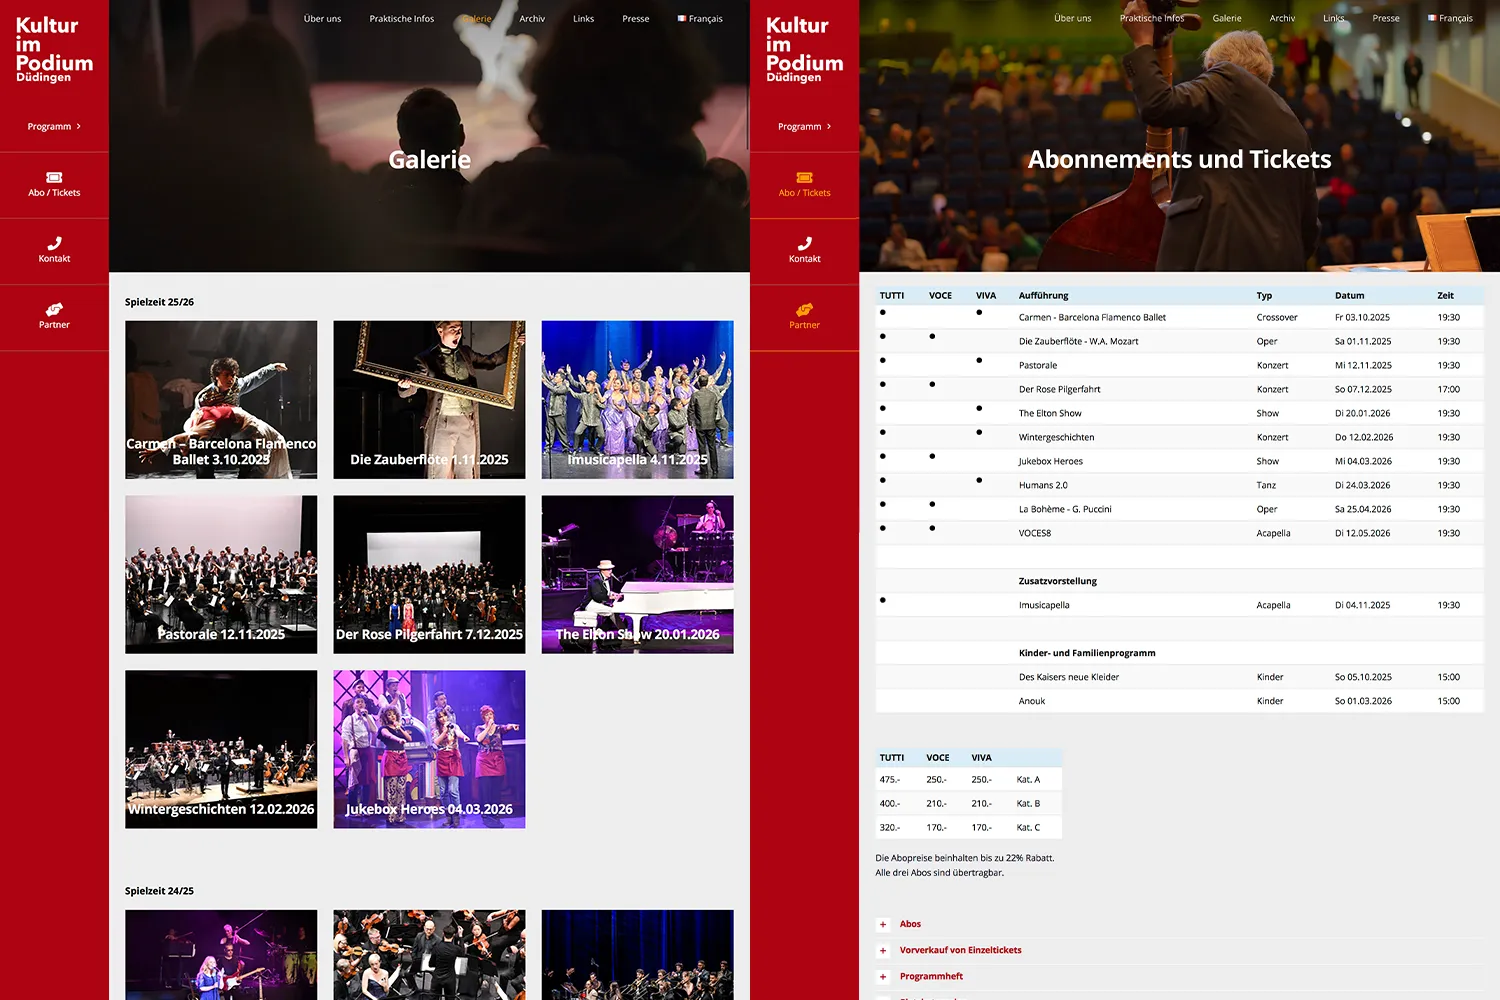
Task: Open the Jukebox Heroes 04.03.2026 thumbnail
Action: pos(429,749)
